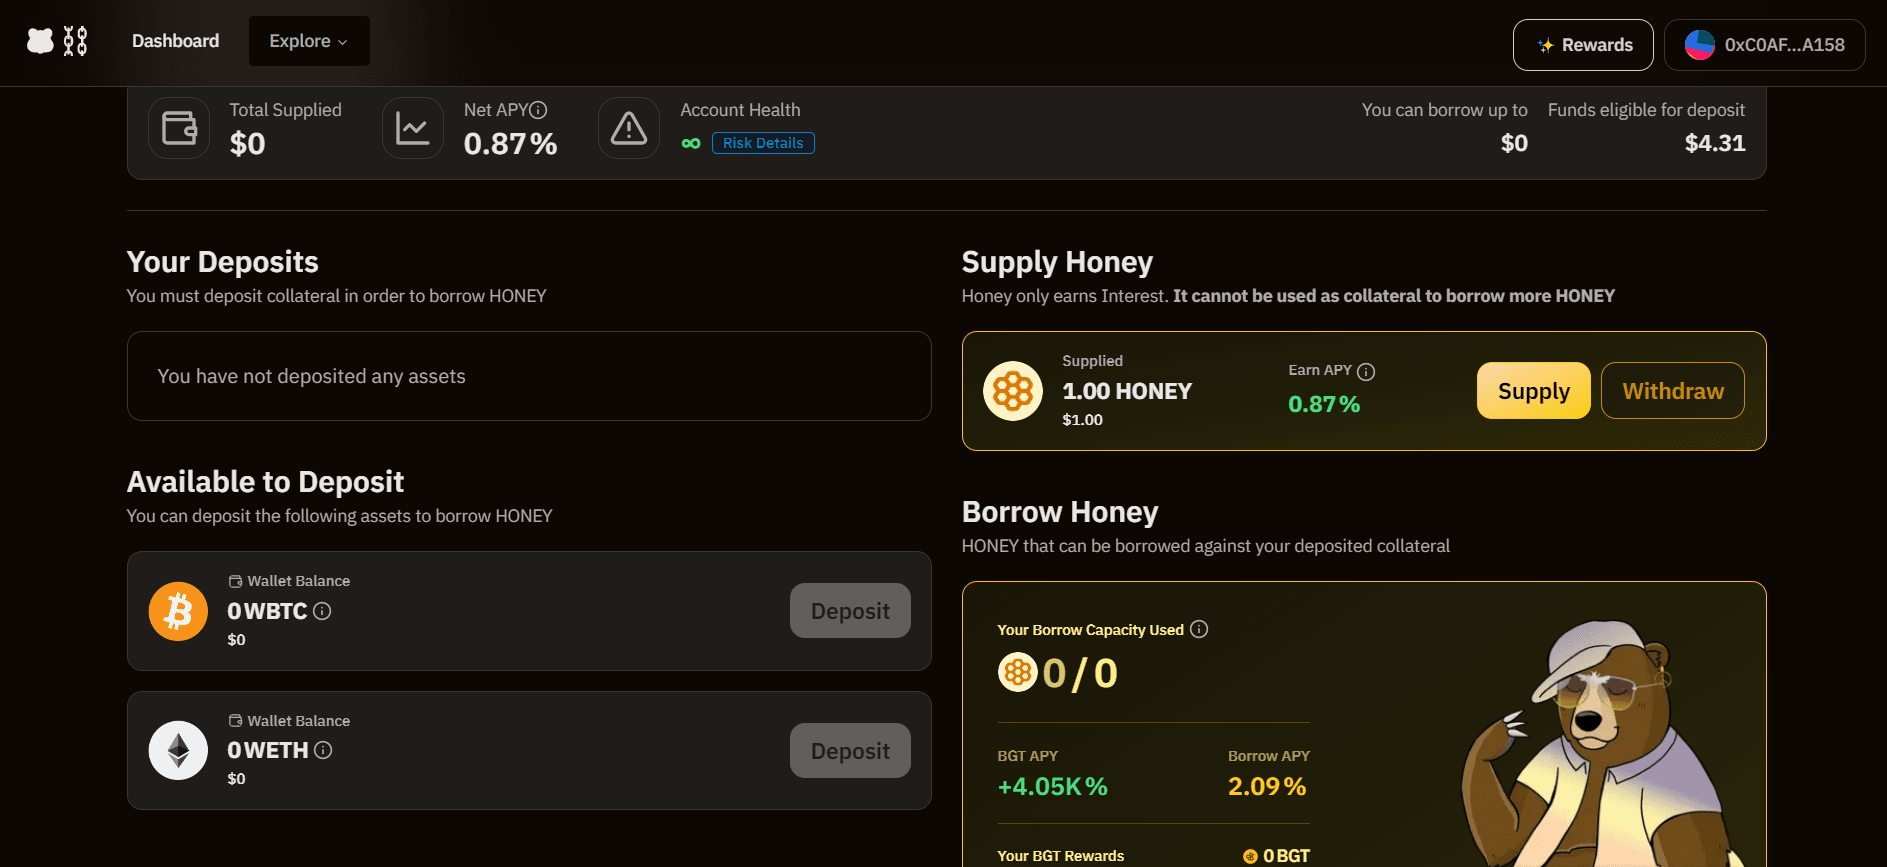Click Borrow Capacity Used info icon
This screenshot has width=1887, height=867.
tap(1199, 629)
